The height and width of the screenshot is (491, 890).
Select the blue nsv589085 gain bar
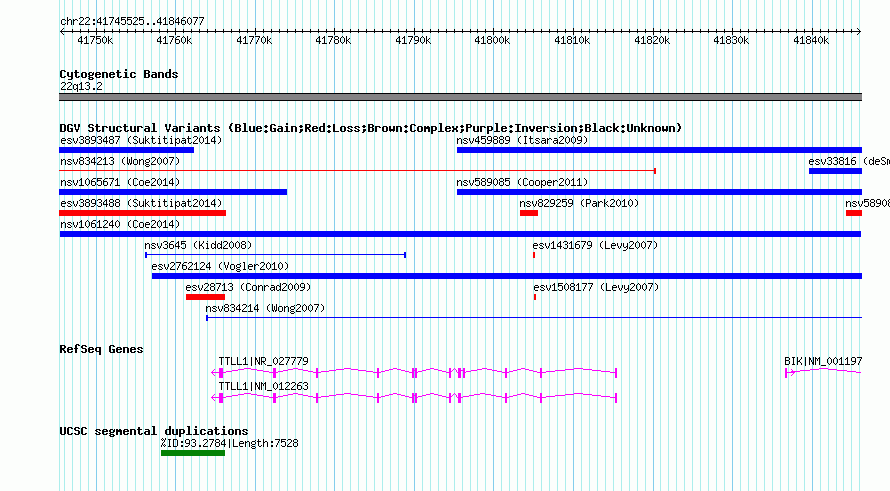660,192
